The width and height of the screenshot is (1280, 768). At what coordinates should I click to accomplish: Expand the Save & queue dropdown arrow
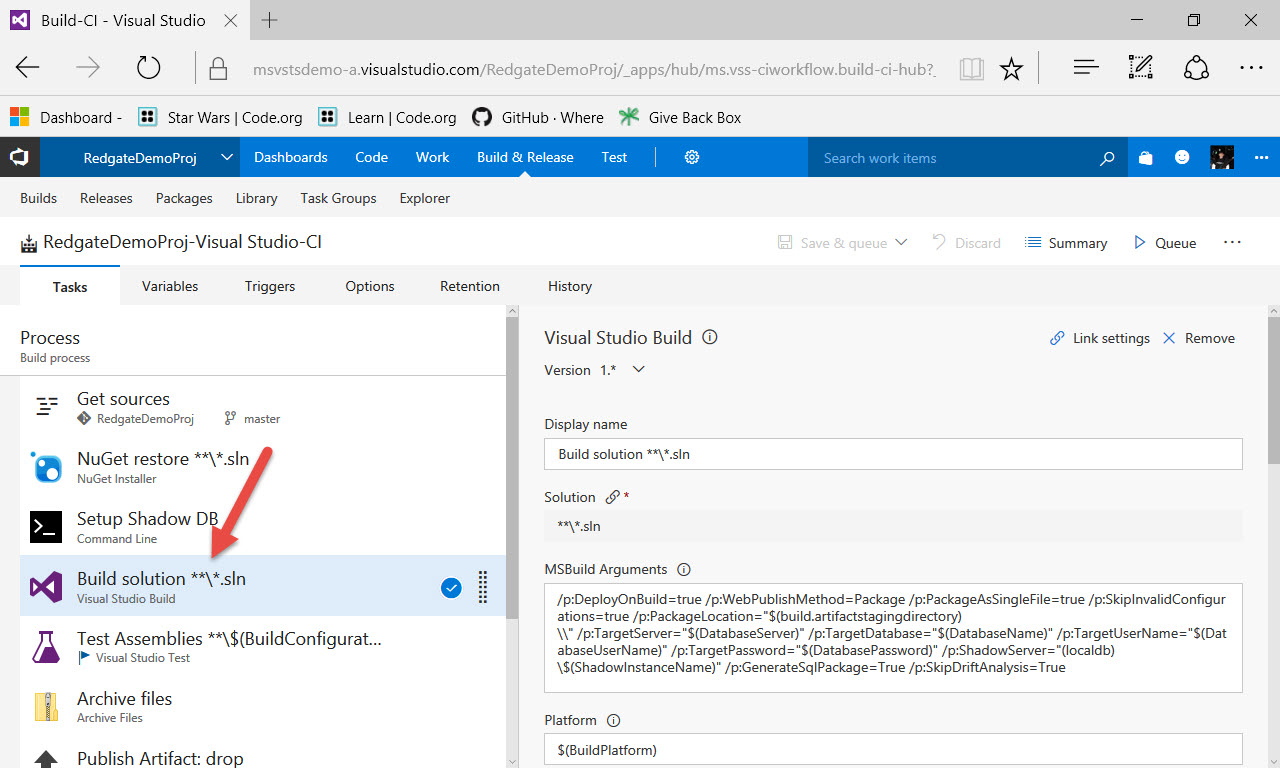tap(901, 242)
